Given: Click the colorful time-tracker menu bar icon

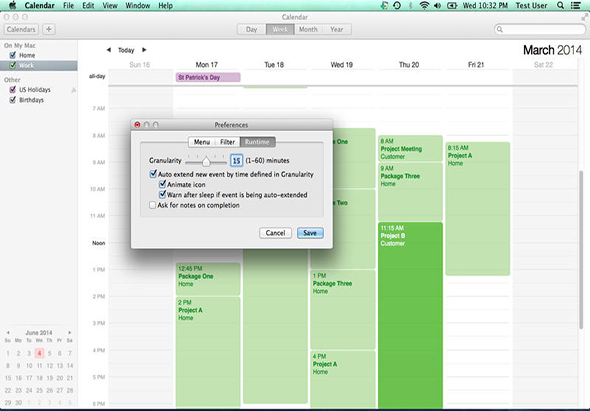Looking at the screenshot, I should [384, 5].
